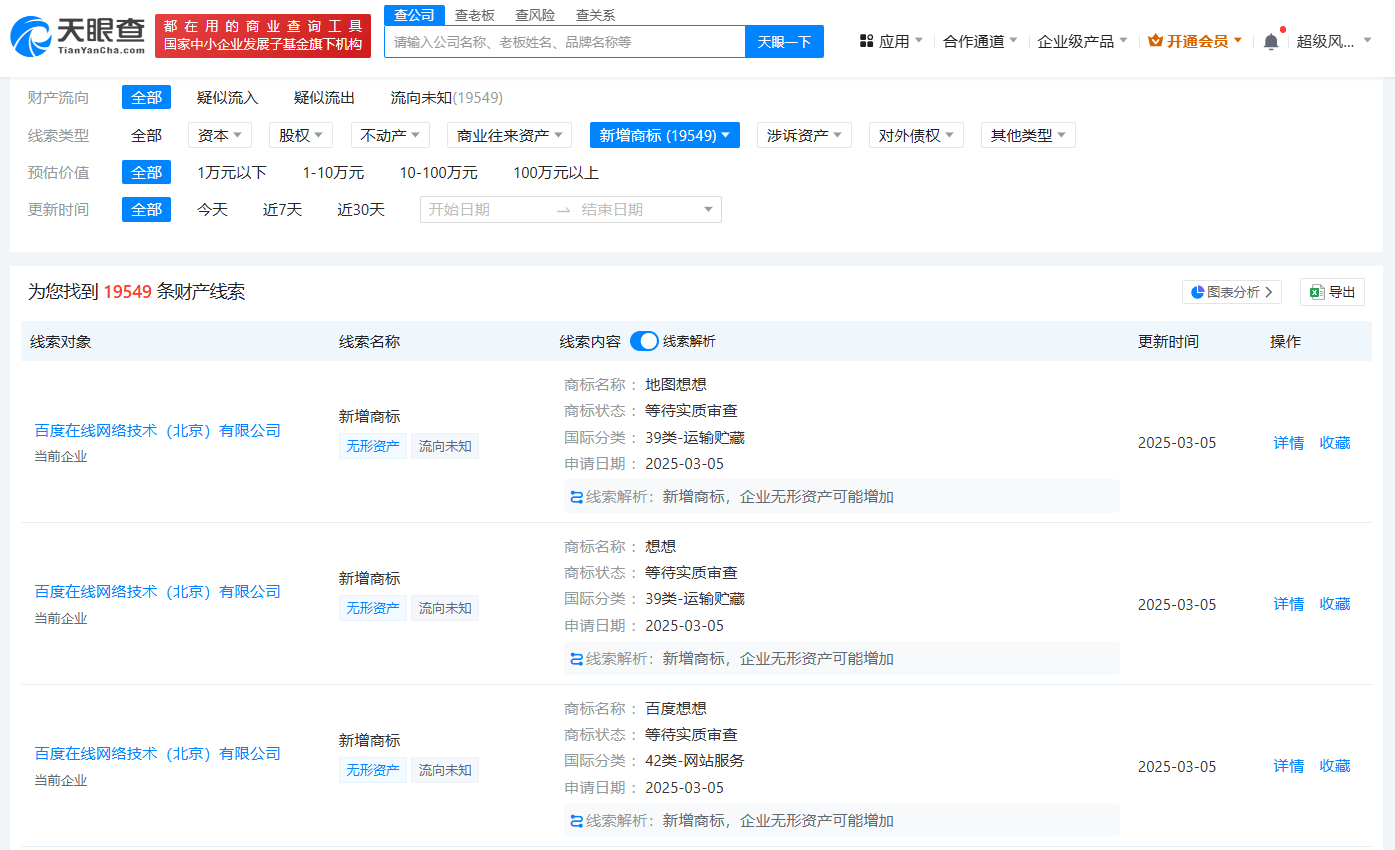This screenshot has height=850, width=1395.
Task: Switch to the 查风险 search tab
Action: pos(535,15)
